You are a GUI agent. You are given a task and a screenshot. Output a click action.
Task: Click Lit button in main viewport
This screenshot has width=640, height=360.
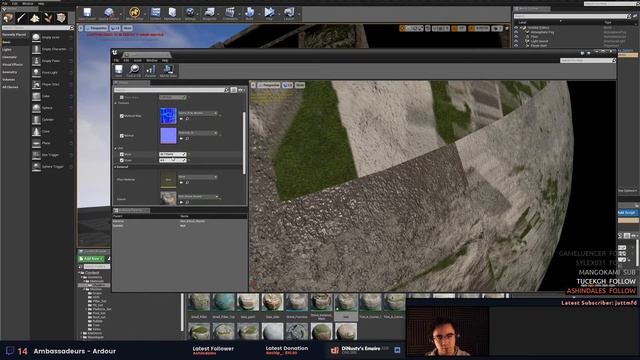point(115,28)
